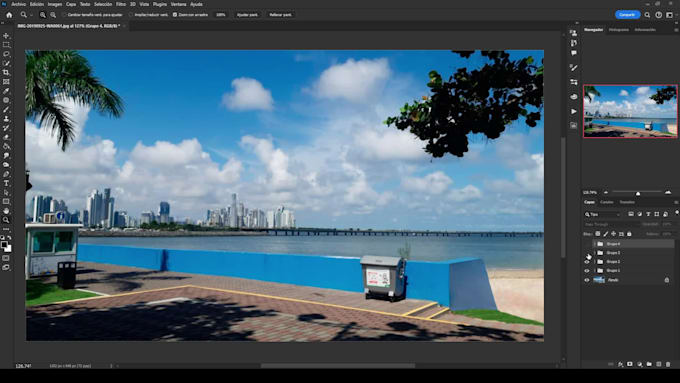Toggle 'Zoom con arrastre' checkbox

point(175,15)
